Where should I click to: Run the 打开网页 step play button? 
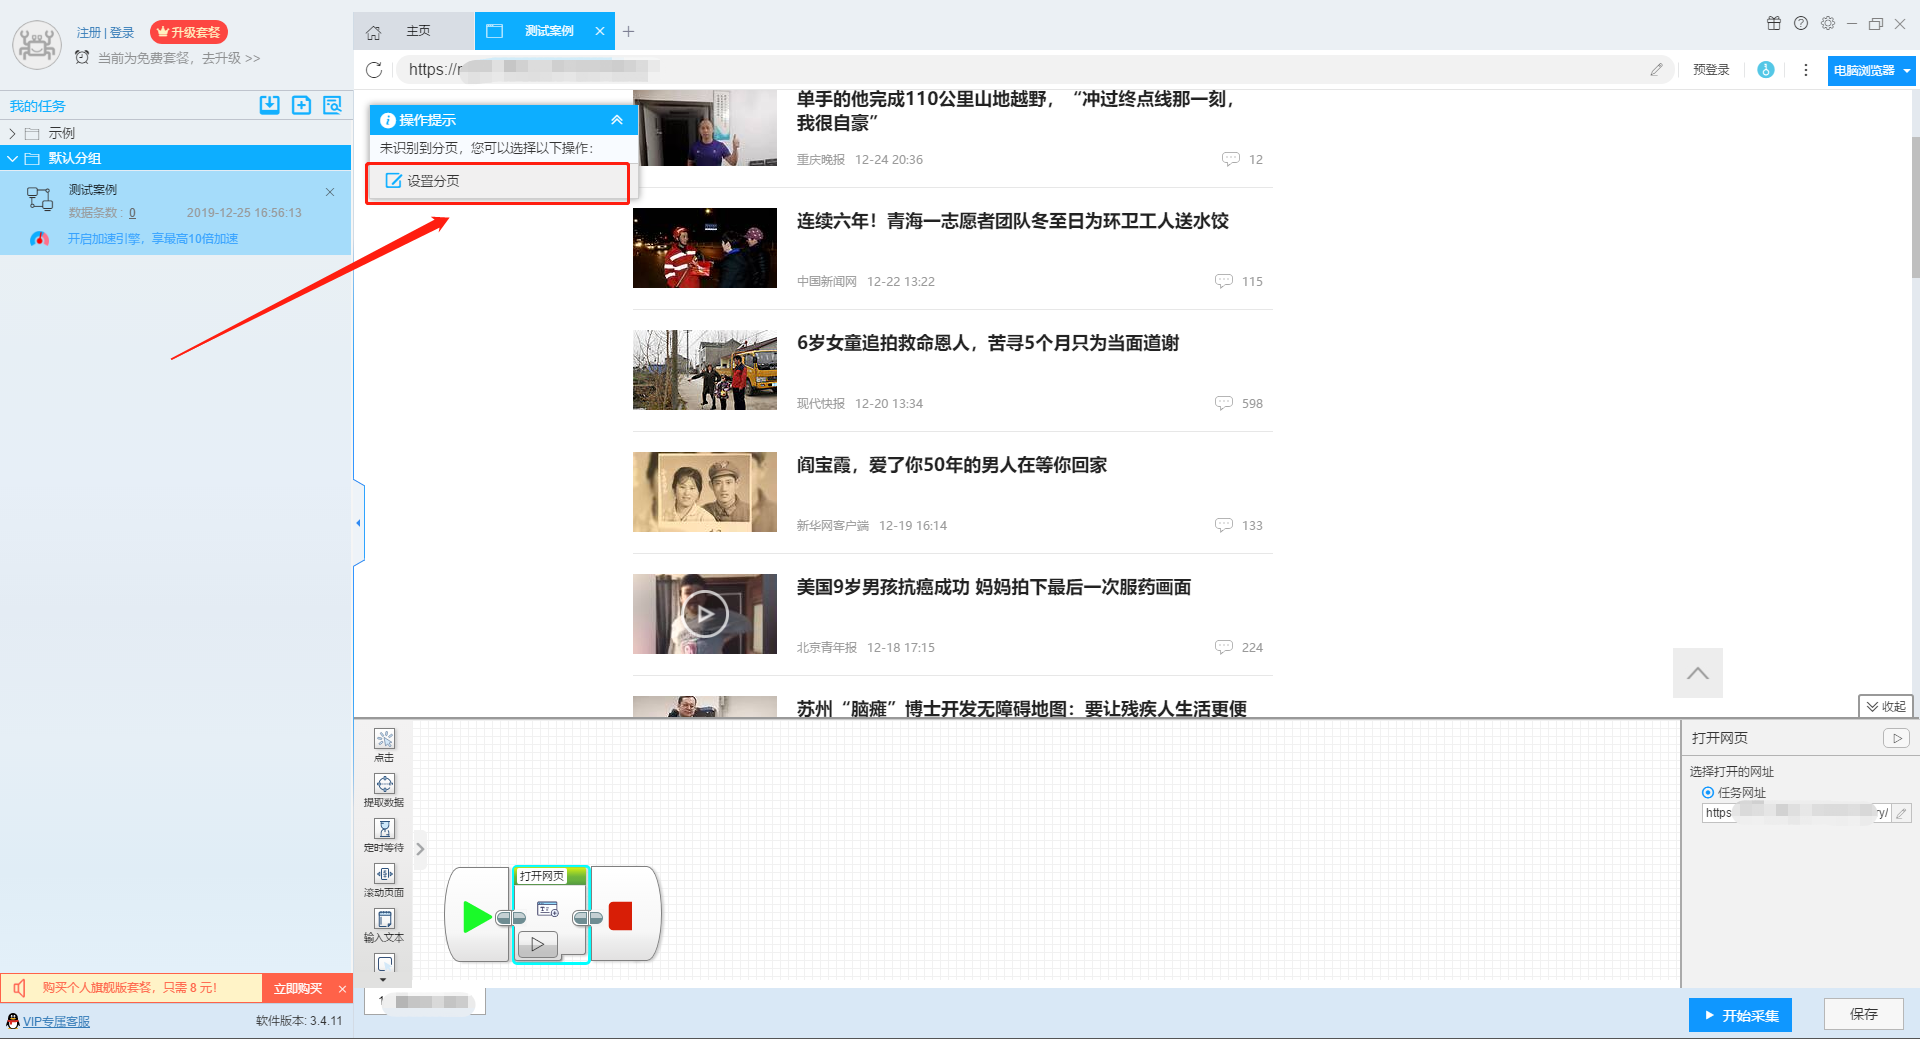pos(538,943)
